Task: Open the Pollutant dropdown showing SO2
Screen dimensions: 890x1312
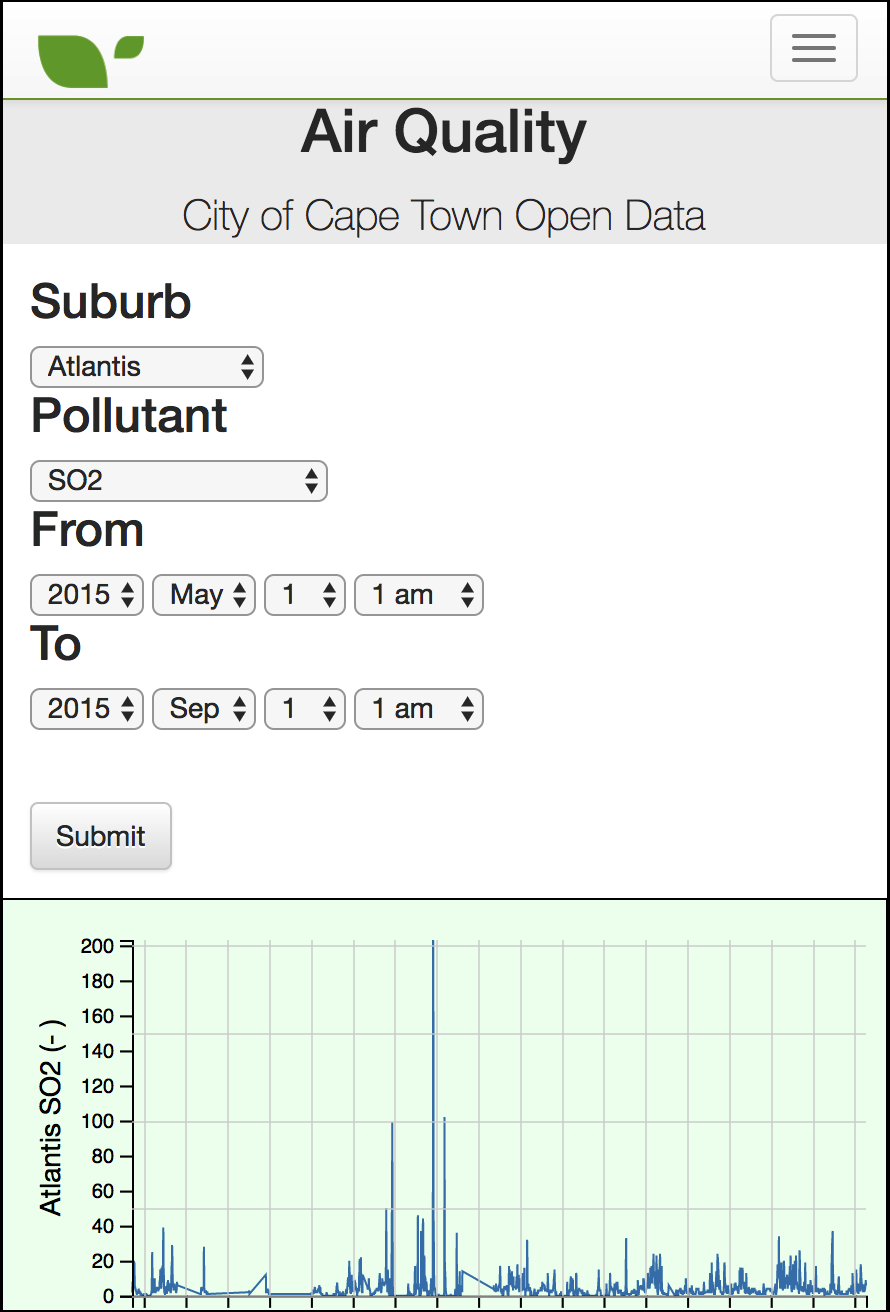Action: tap(179, 481)
